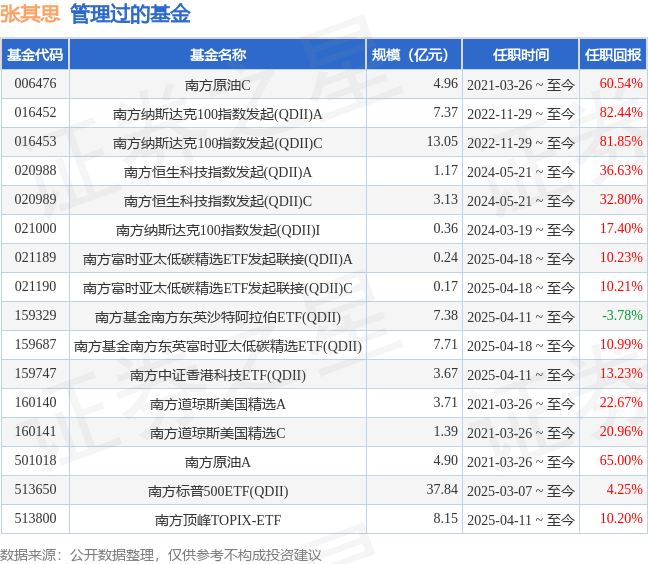Click 南方纳斯达克100指数发起(QDII)C
648x564 pixels.
point(218,143)
